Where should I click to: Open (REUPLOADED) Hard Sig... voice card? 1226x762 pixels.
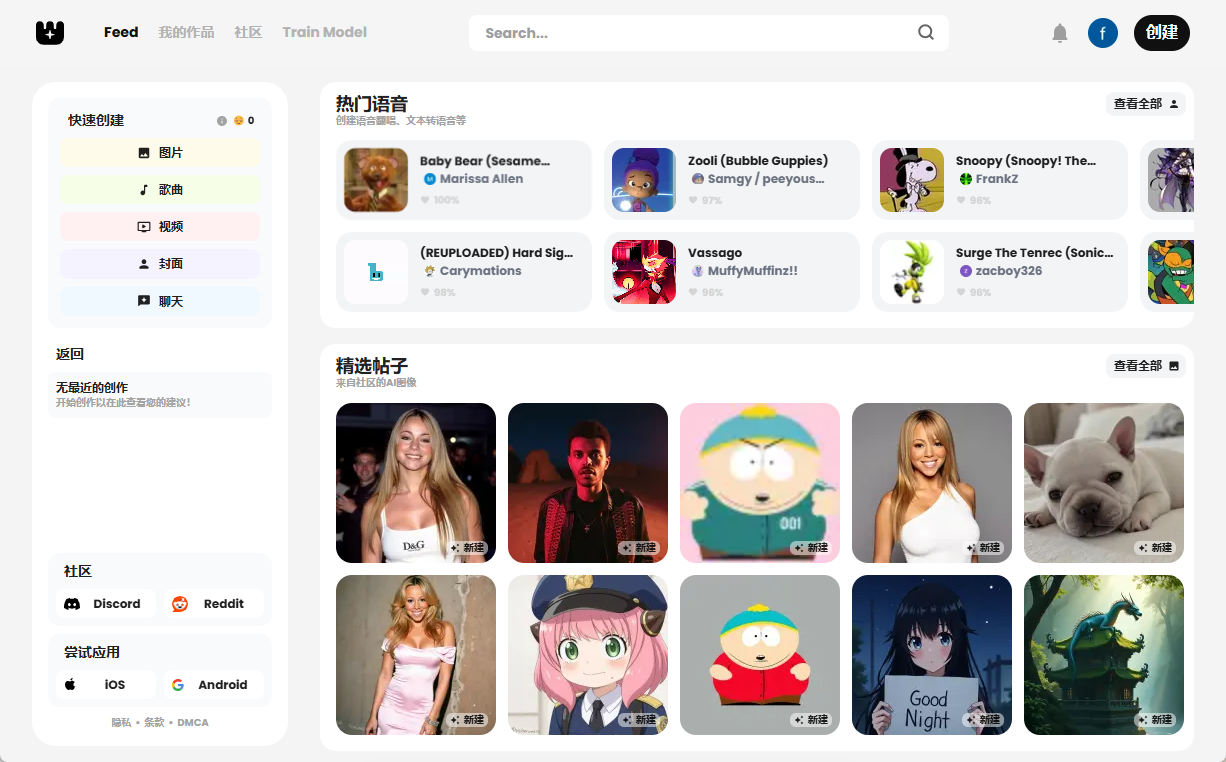pyautogui.click(x=464, y=272)
